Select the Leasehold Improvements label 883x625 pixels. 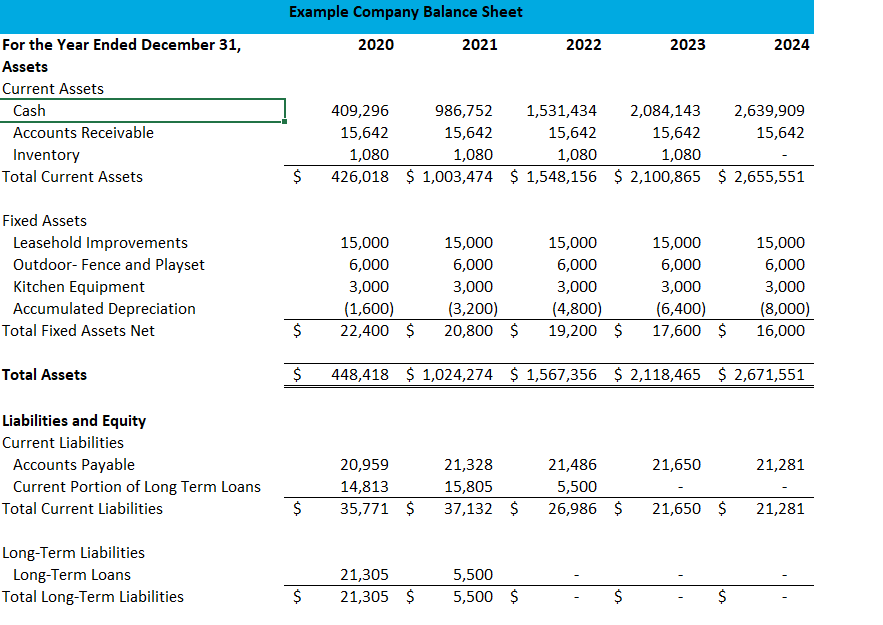[x=100, y=243]
